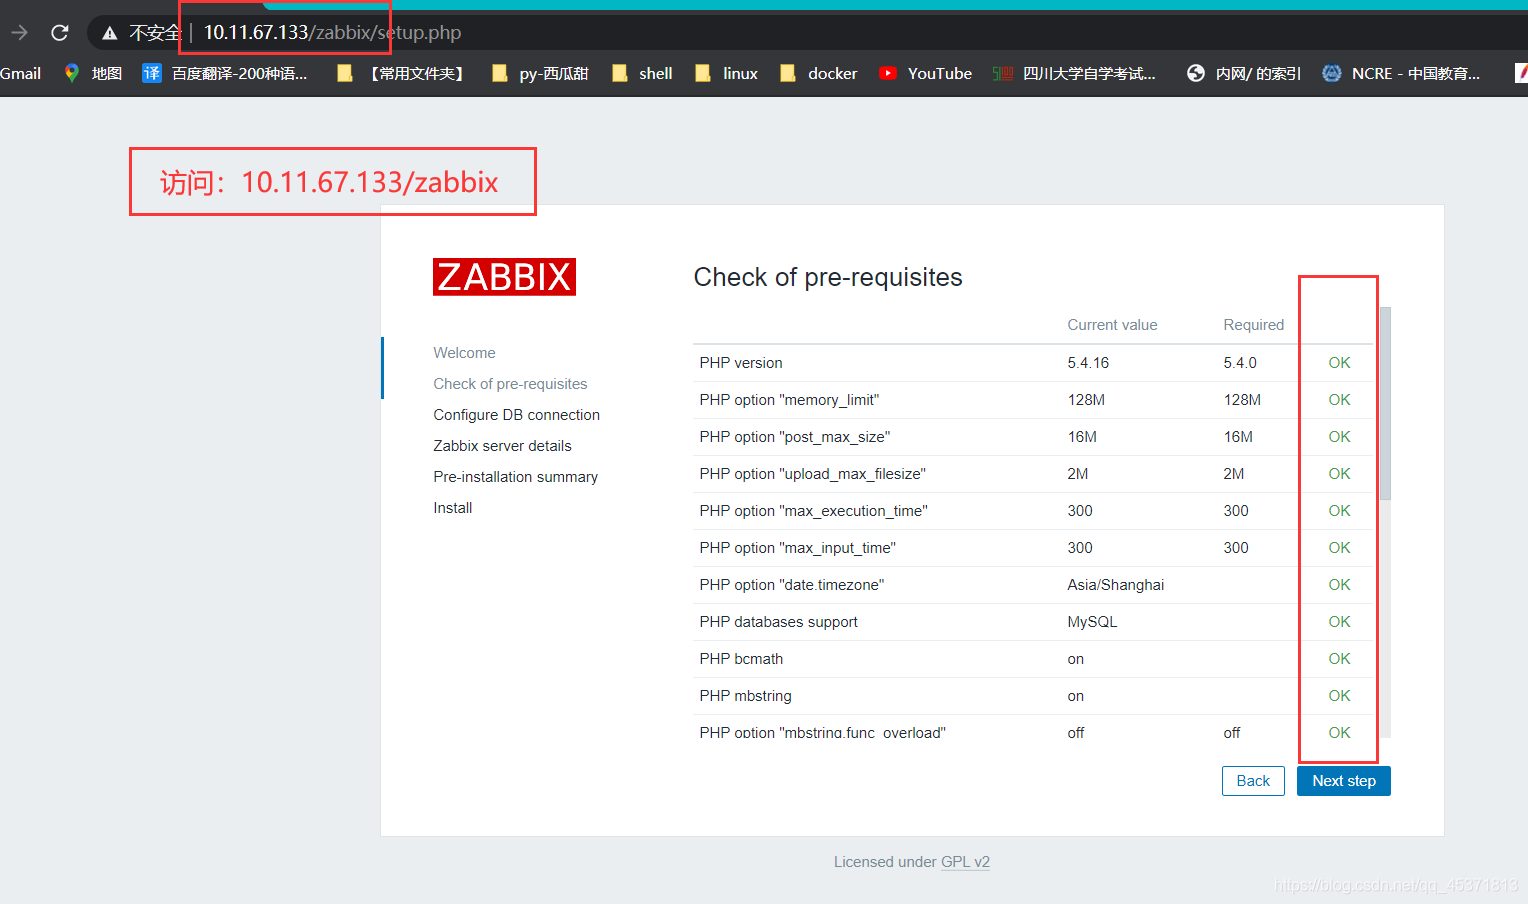The image size is (1528, 904).
Task: Click the PHP version row label
Action: coord(741,363)
